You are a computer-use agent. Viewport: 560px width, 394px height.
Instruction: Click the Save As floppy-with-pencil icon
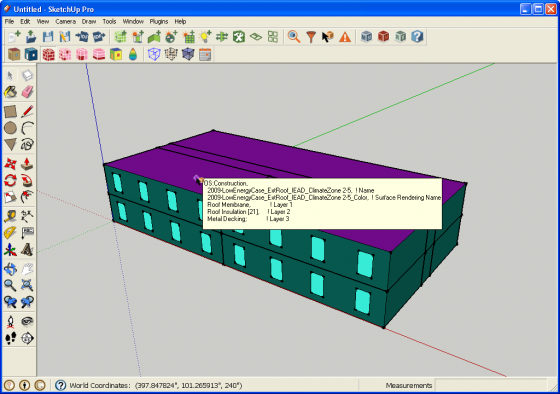(x=65, y=37)
